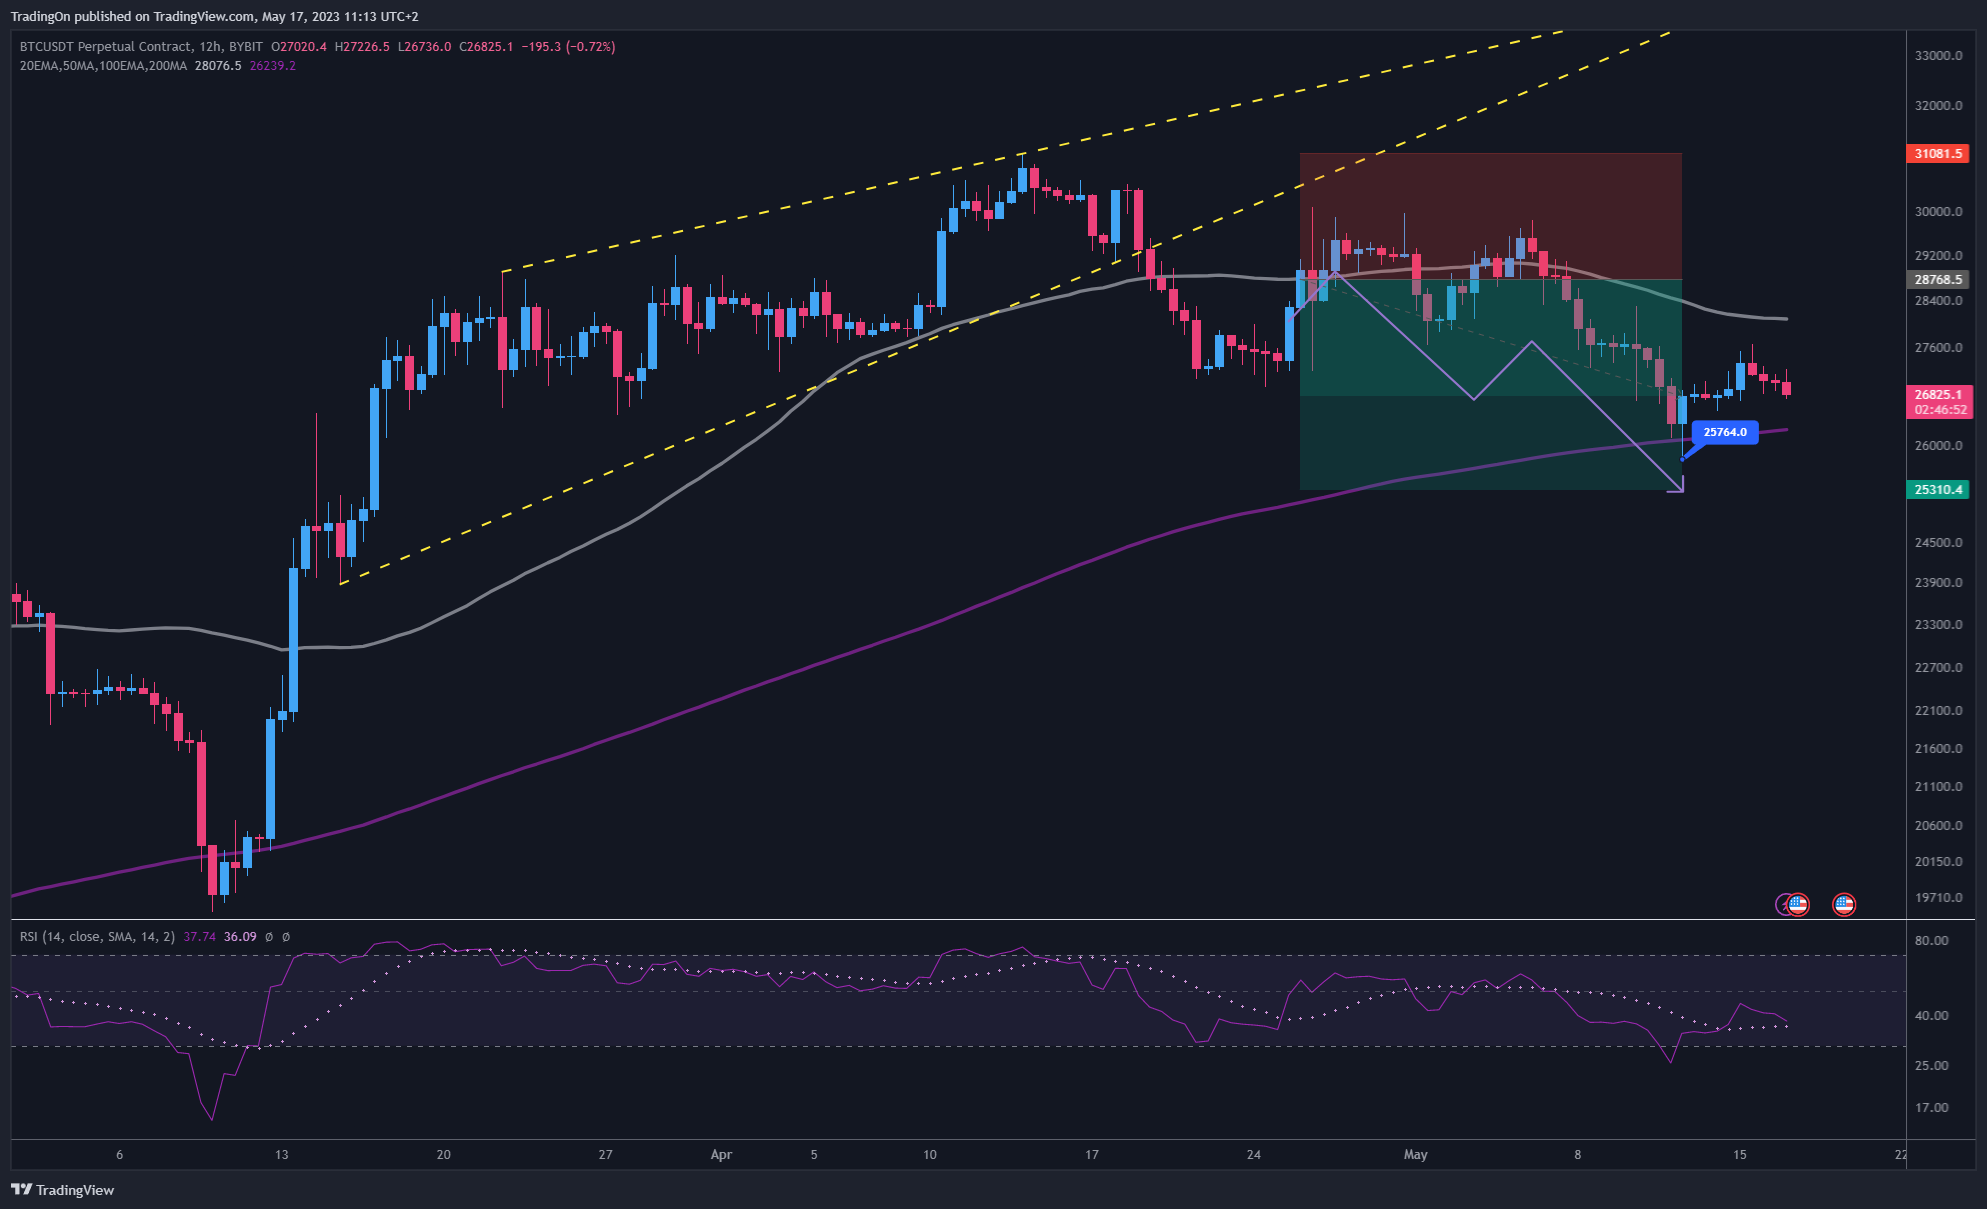Click the 'Apr' label on the time axis
1987x1209 pixels.
pos(721,1155)
